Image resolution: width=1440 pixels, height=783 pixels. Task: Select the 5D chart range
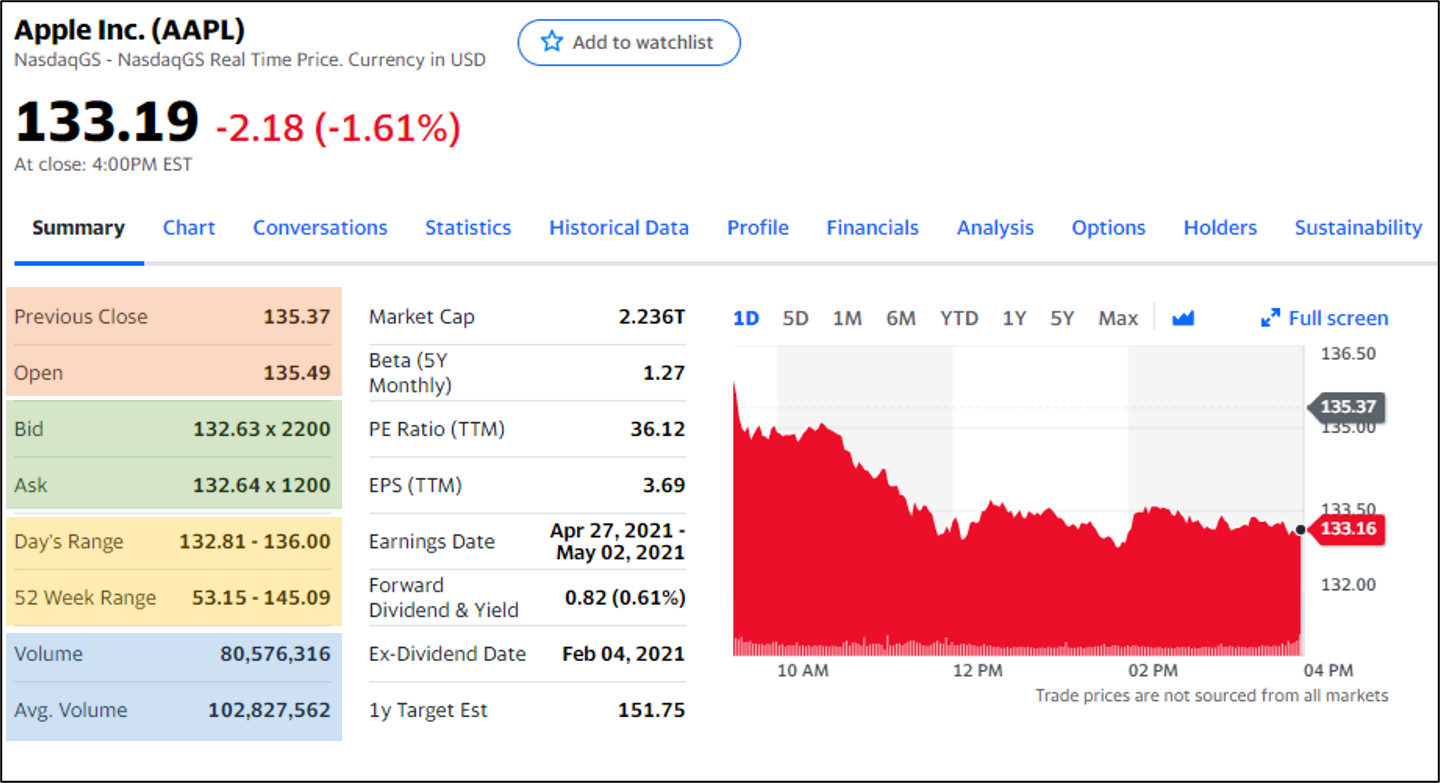[795, 318]
